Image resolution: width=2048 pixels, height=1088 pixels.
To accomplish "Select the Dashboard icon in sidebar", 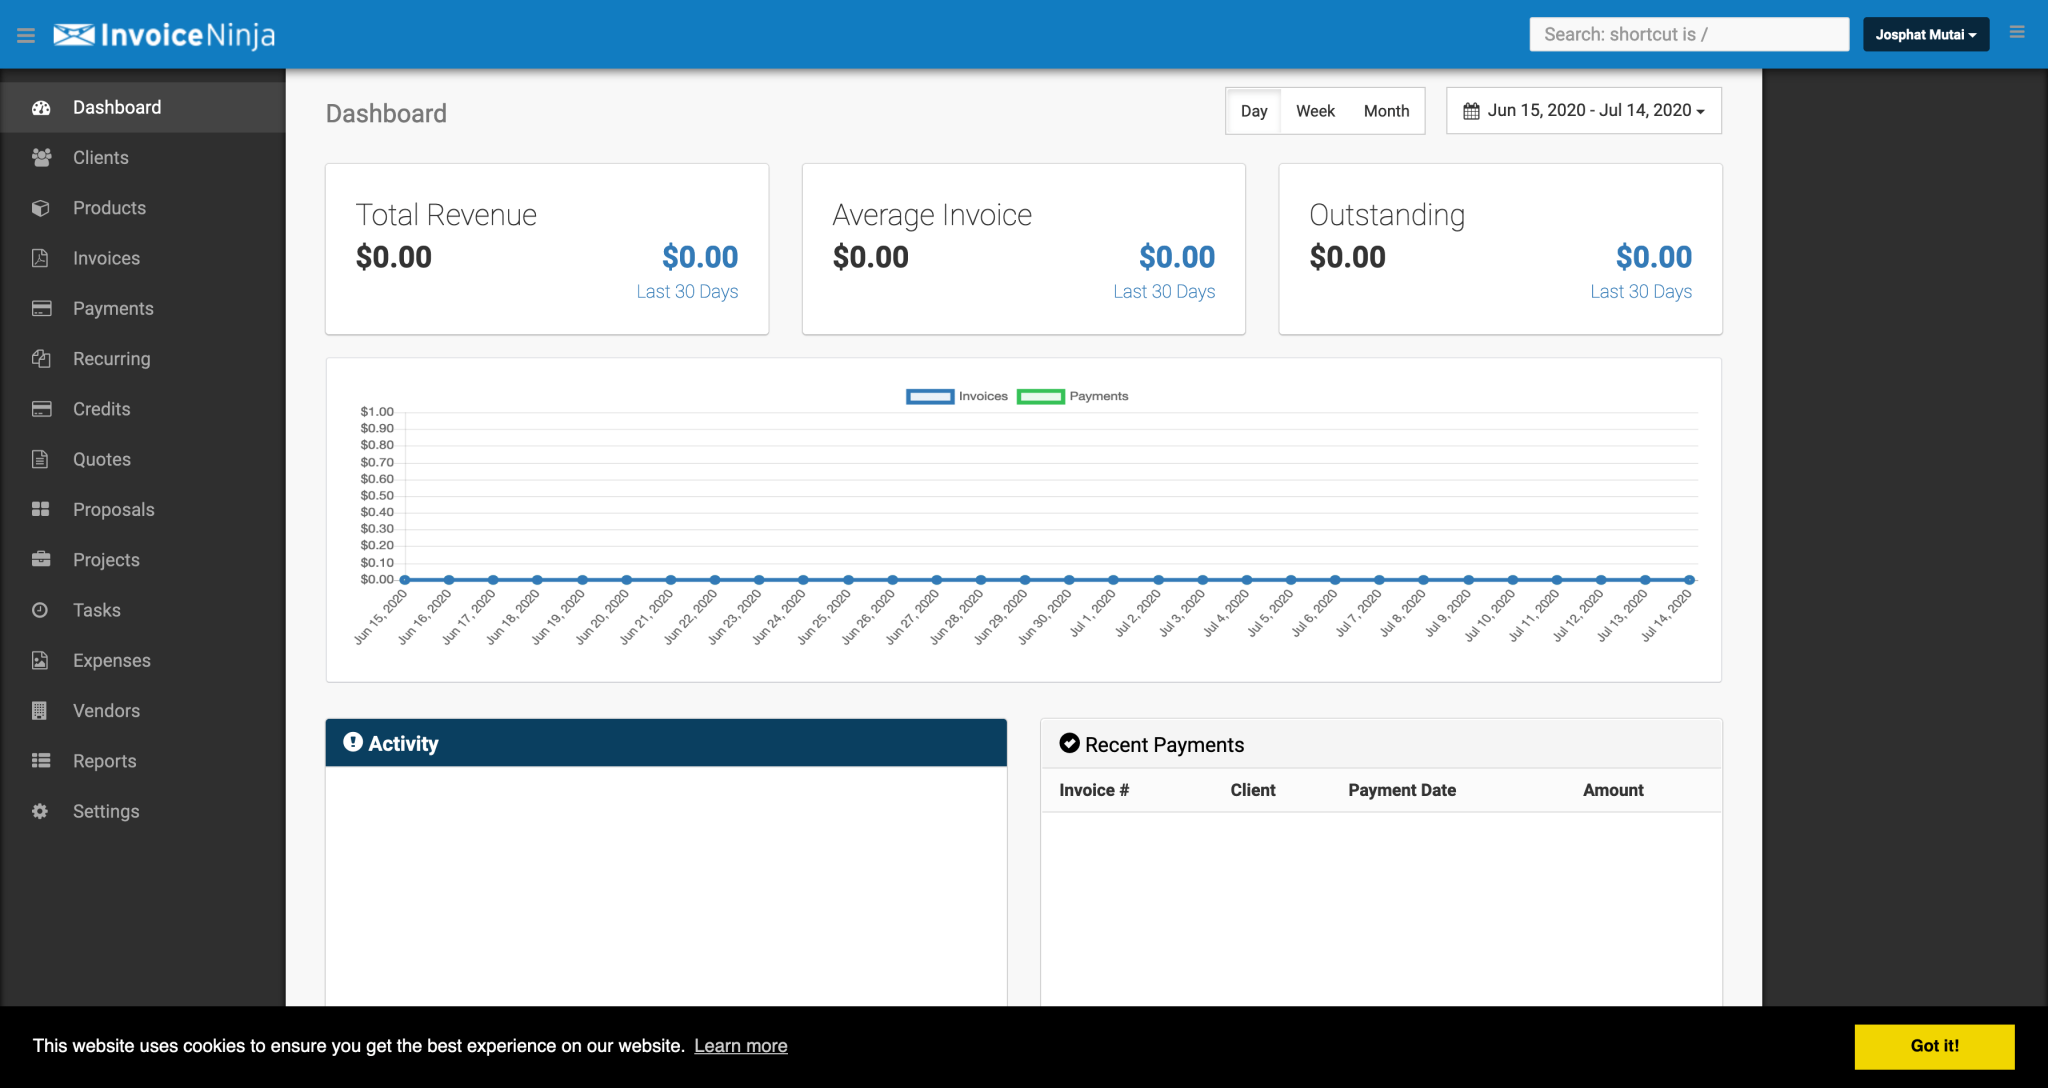I will coord(41,107).
